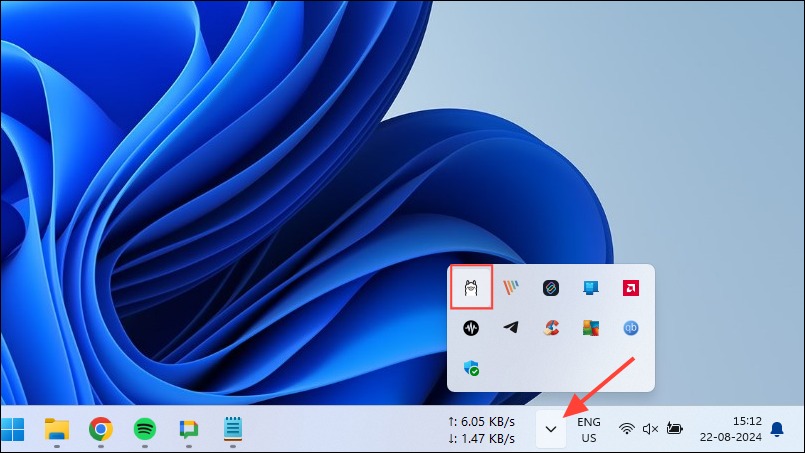Switch the ENG US input language
805x453 pixels.
coord(589,429)
